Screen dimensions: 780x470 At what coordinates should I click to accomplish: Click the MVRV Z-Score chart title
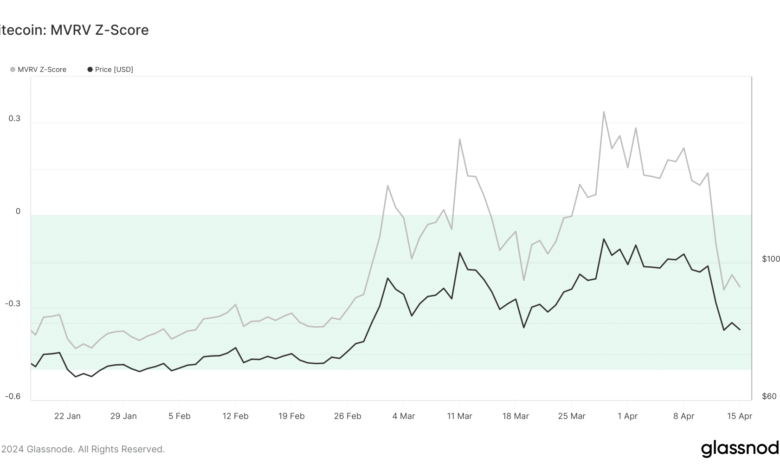[75, 30]
